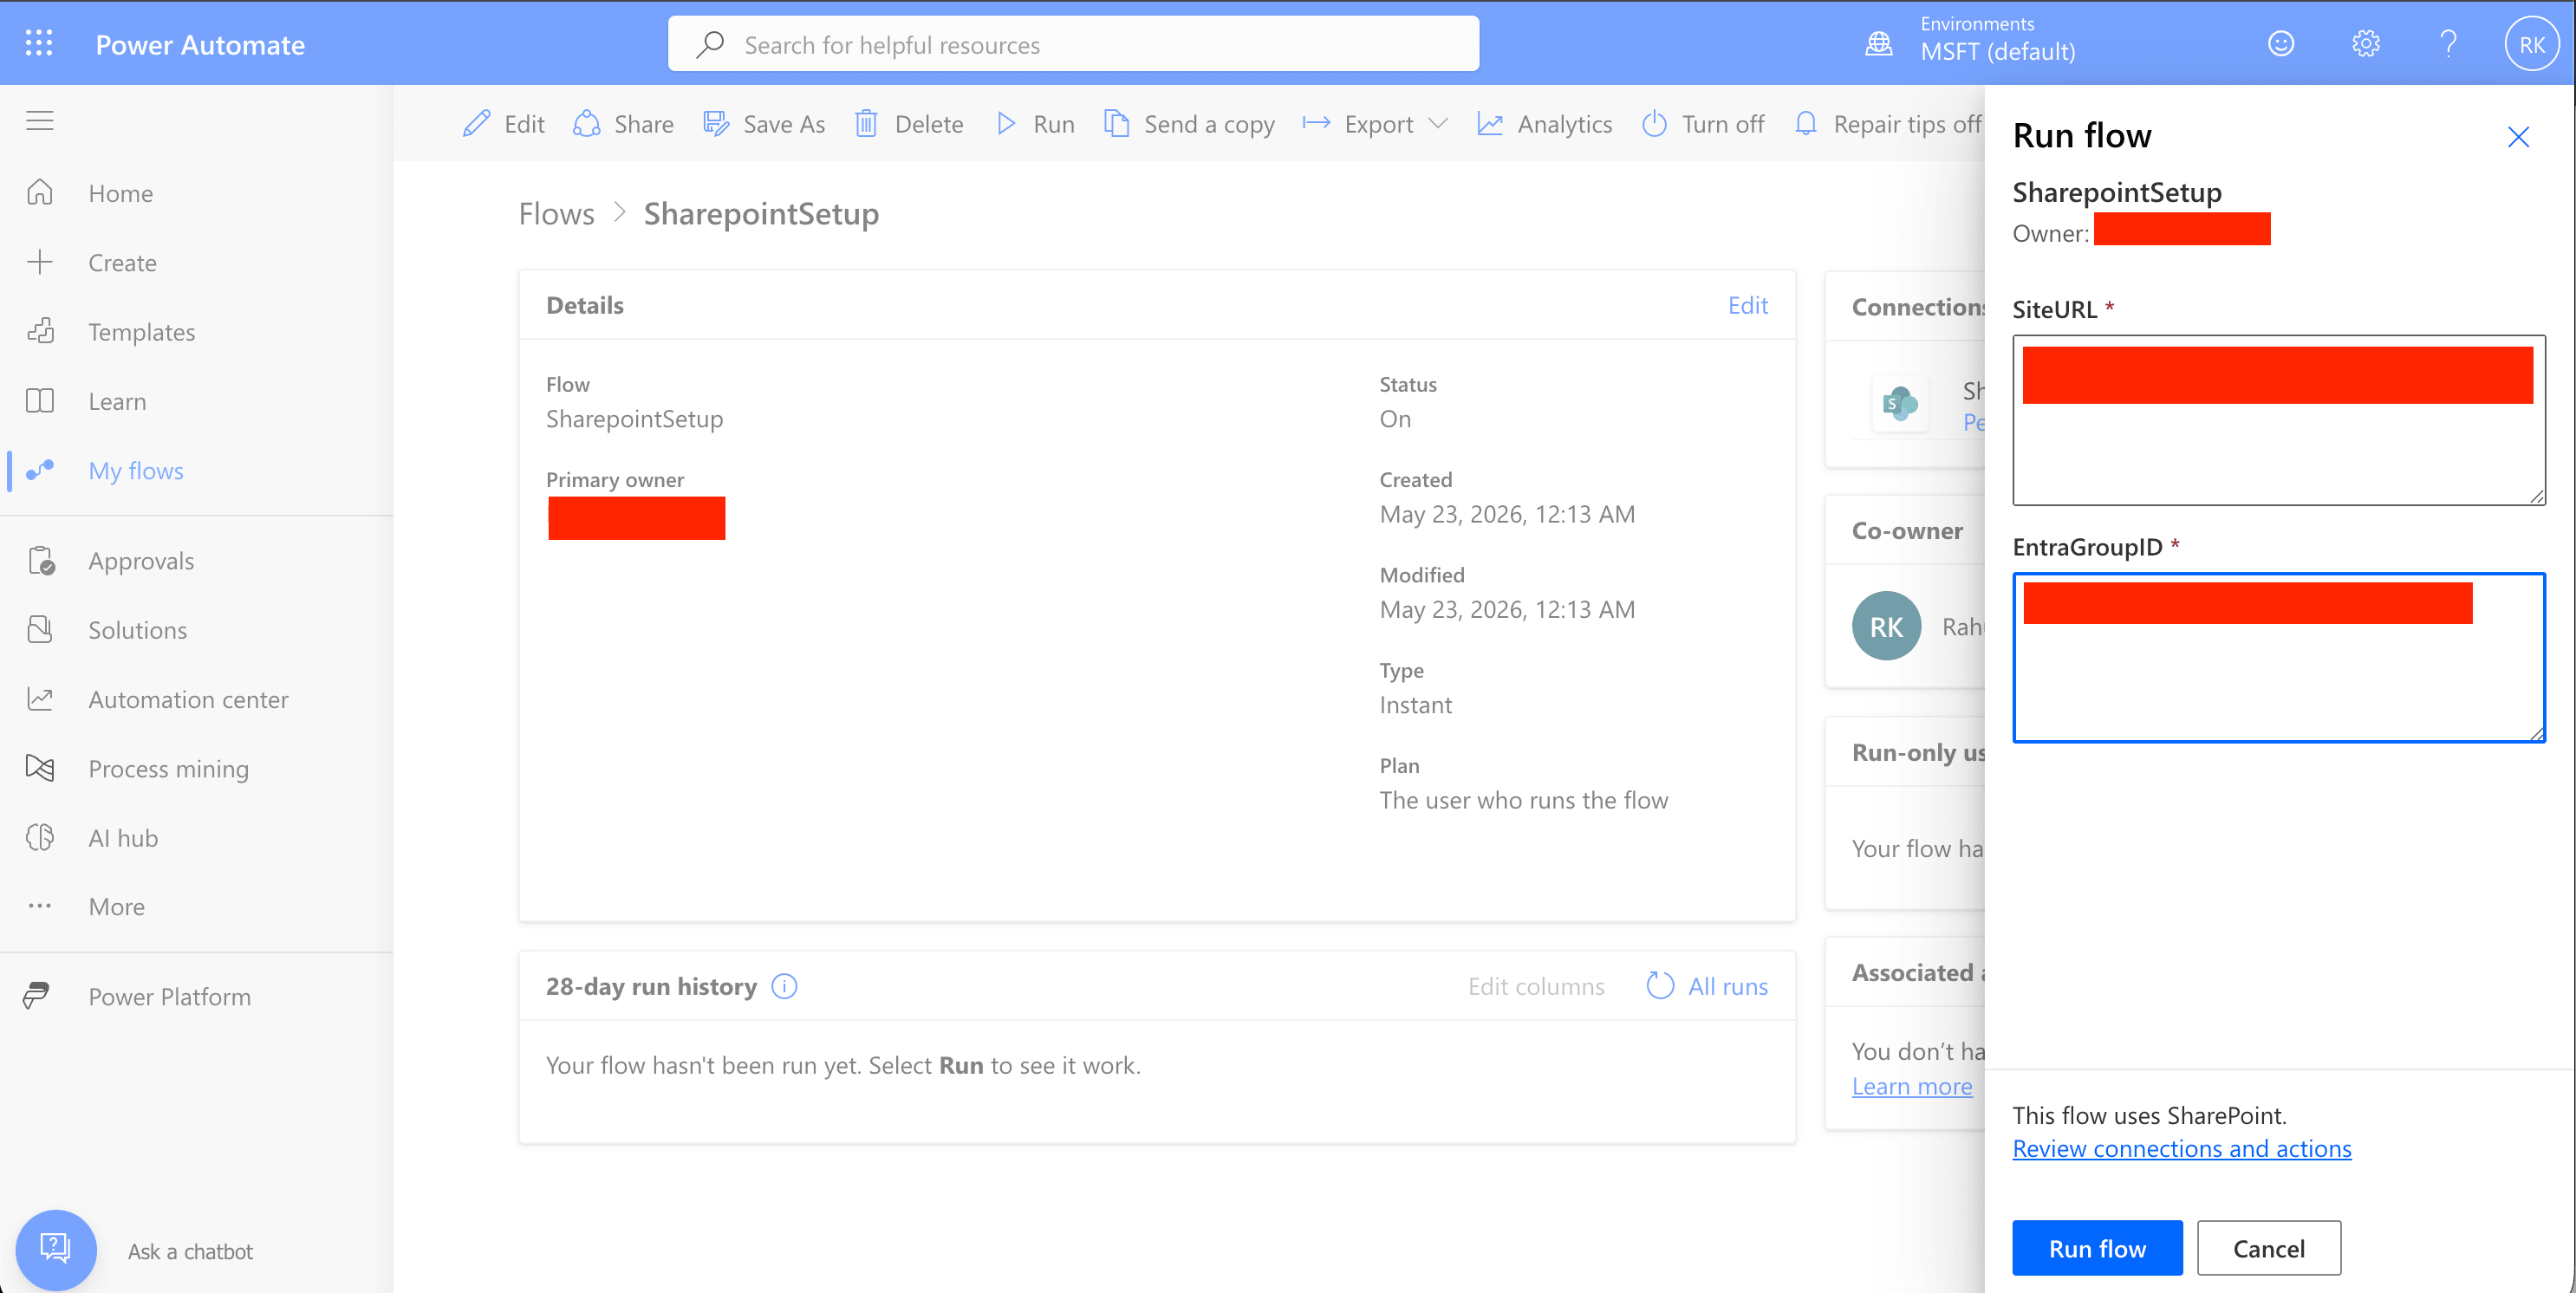The height and width of the screenshot is (1293, 2576).
Task: Click the blue Run flow button
Action: (x=2097, y=1247)
